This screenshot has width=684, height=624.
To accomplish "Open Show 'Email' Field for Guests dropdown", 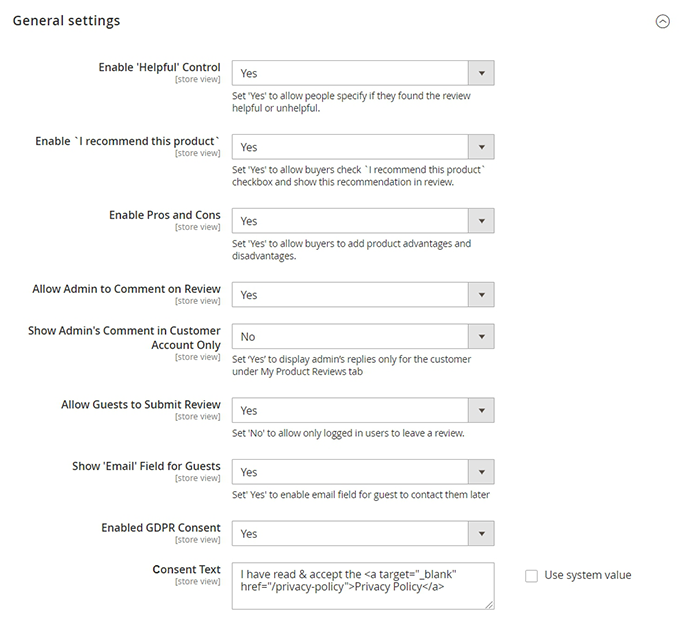I will pos(363,472).
